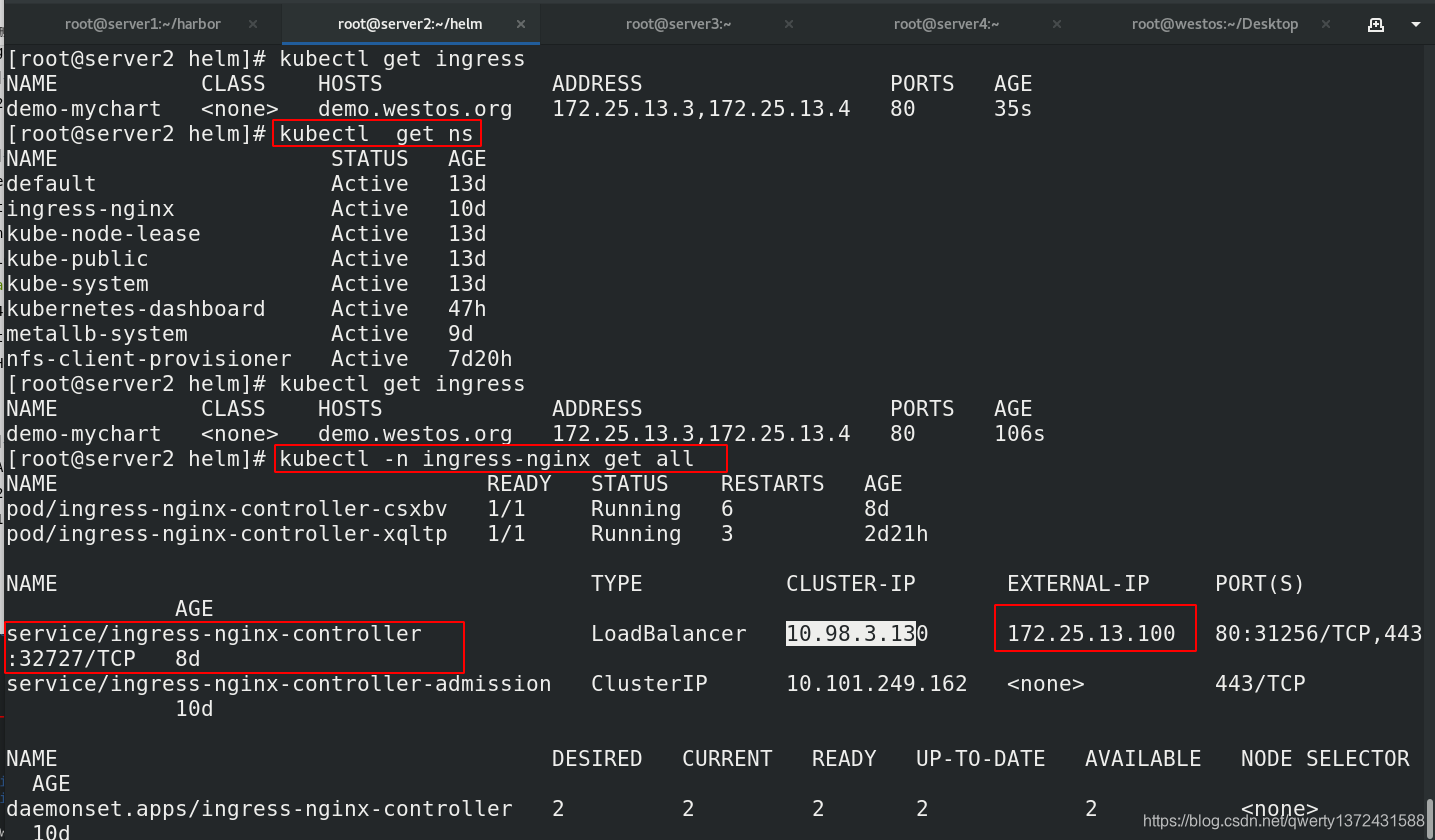
Task: Select the root@server2:~/helm tab
Action: [x=409, y=24]
